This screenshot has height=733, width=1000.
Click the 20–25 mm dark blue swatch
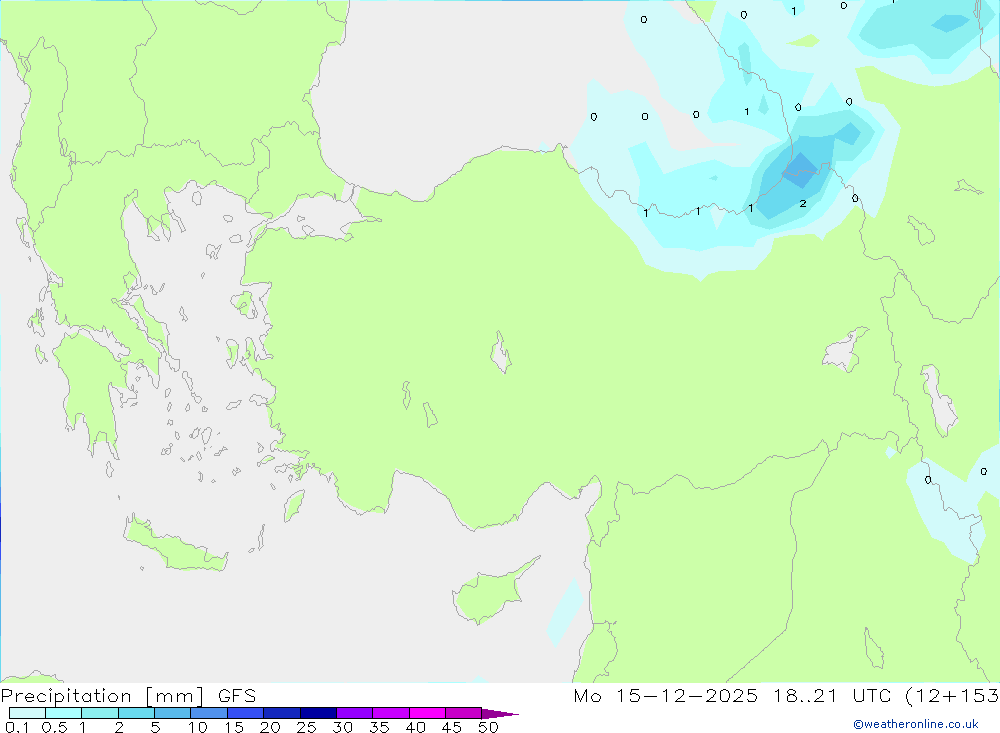(x=282, y=713)
